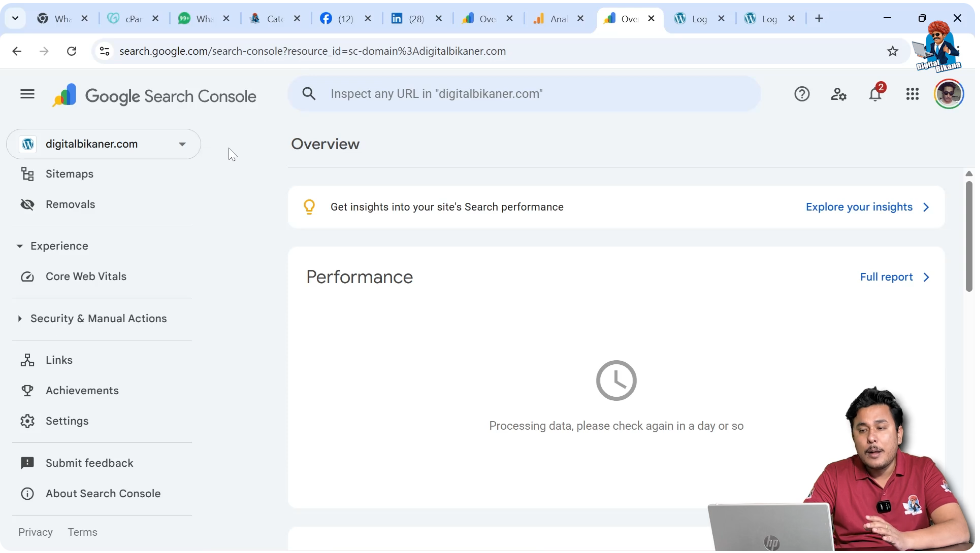Click chevron next to Explore your insights
The image size is (980, 553).
pyautogui.click(x=926, y=207)
